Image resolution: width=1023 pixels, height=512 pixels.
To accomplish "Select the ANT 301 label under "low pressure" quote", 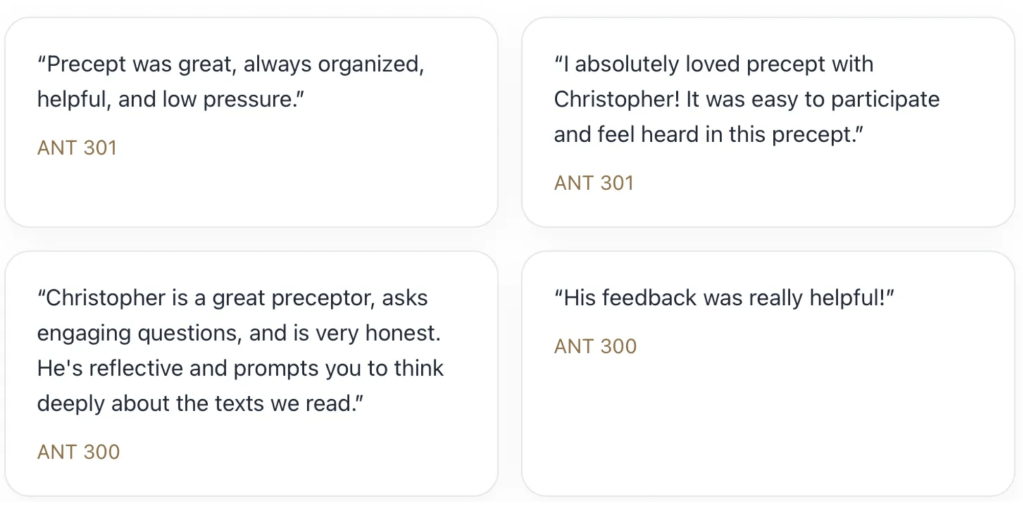I will point(77,148).
